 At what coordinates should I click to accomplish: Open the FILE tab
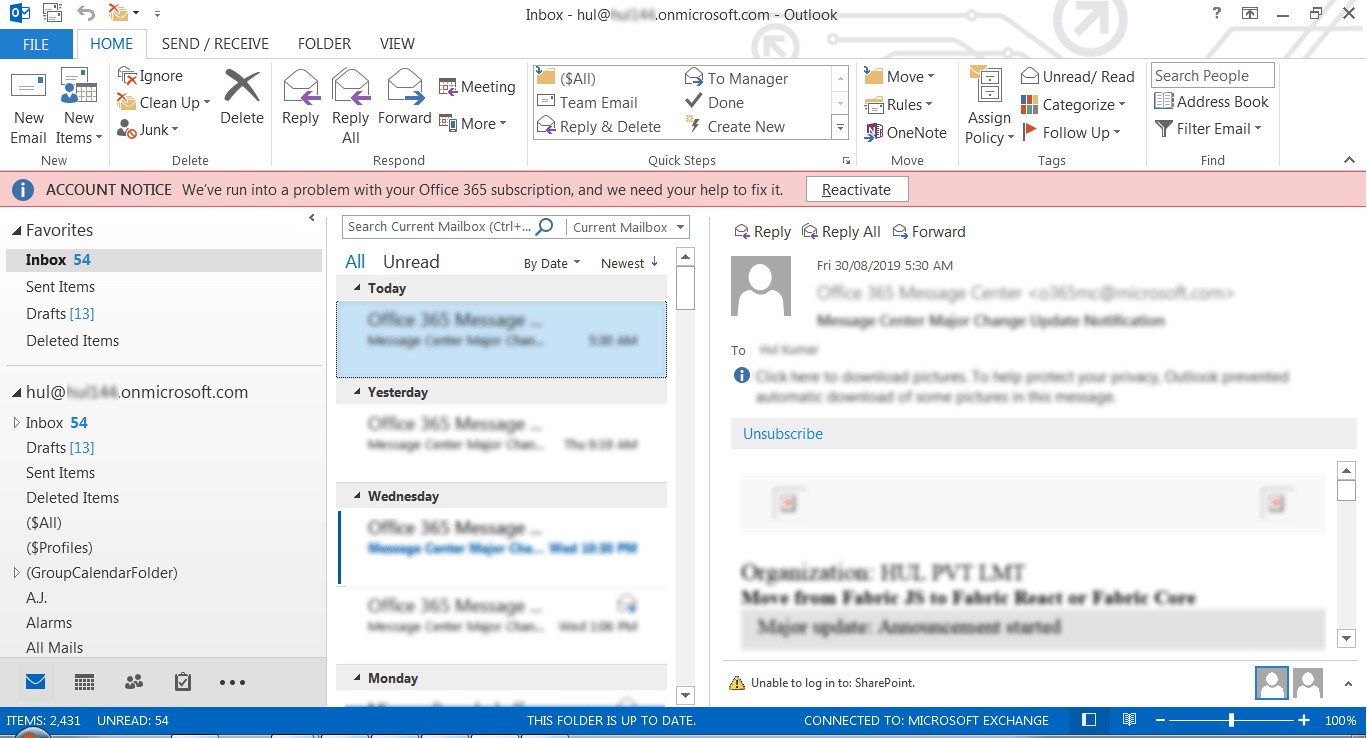pos(36,44)
